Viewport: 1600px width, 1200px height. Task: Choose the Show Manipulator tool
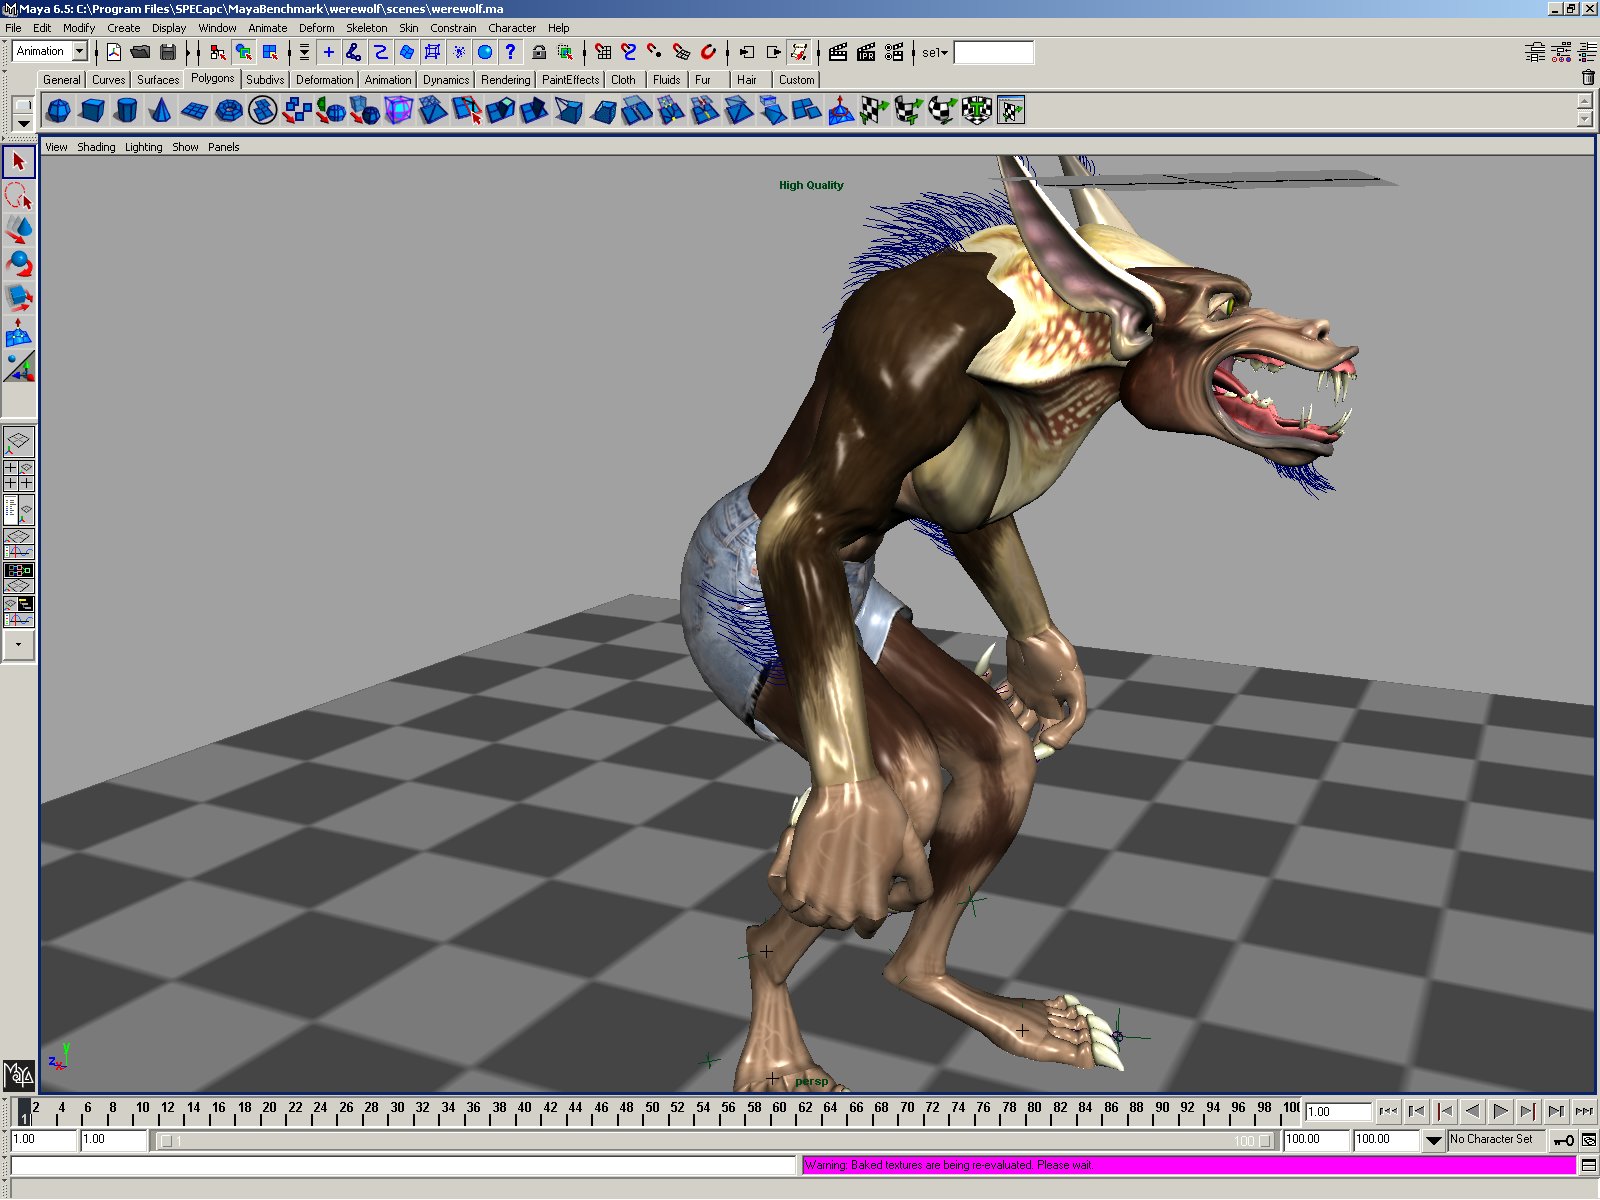coord(19,367)
